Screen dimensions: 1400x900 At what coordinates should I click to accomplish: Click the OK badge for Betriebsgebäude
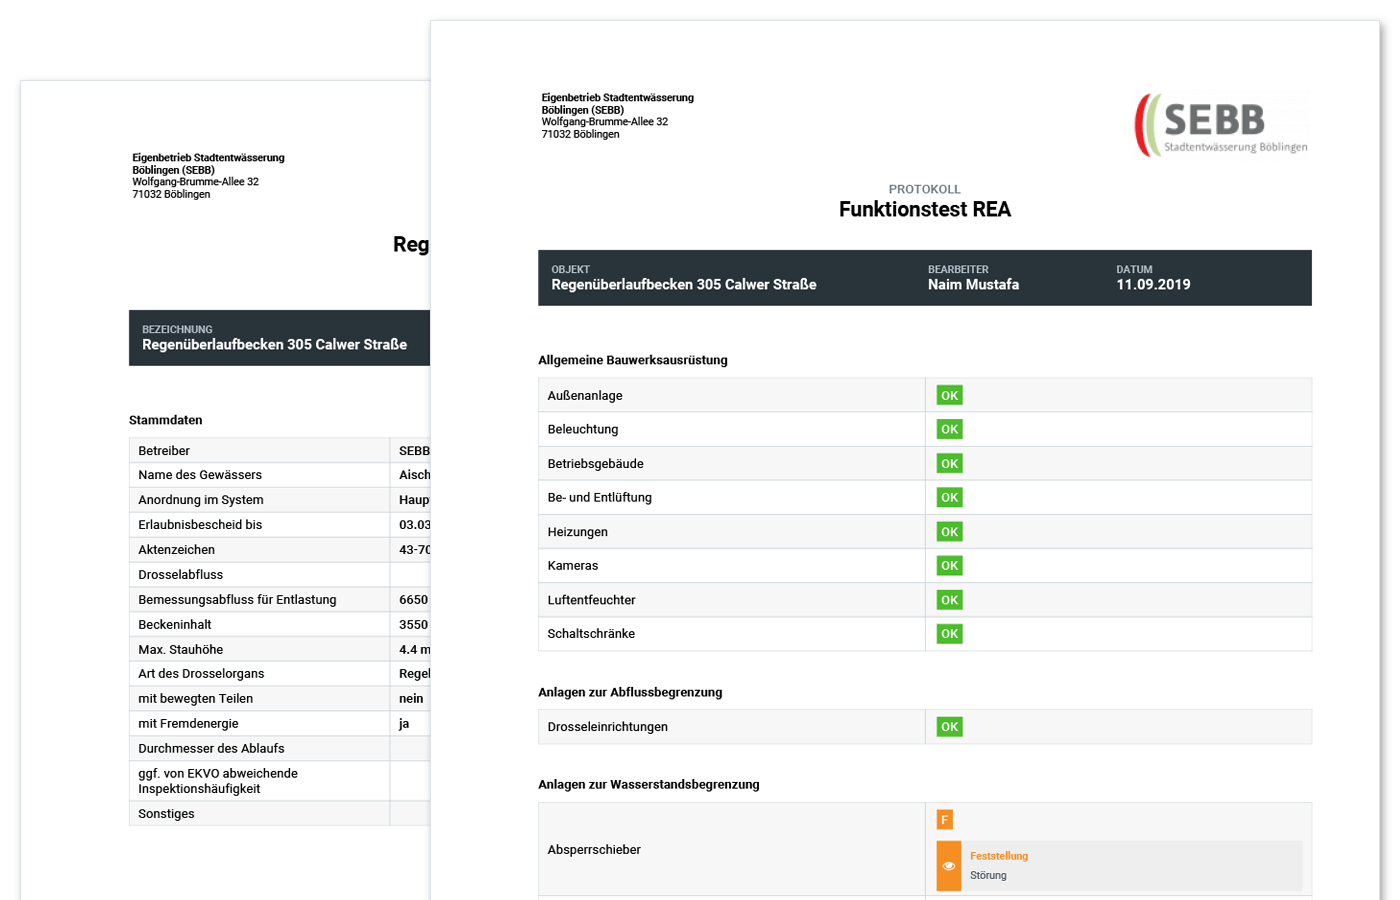(x=949, y=463)
